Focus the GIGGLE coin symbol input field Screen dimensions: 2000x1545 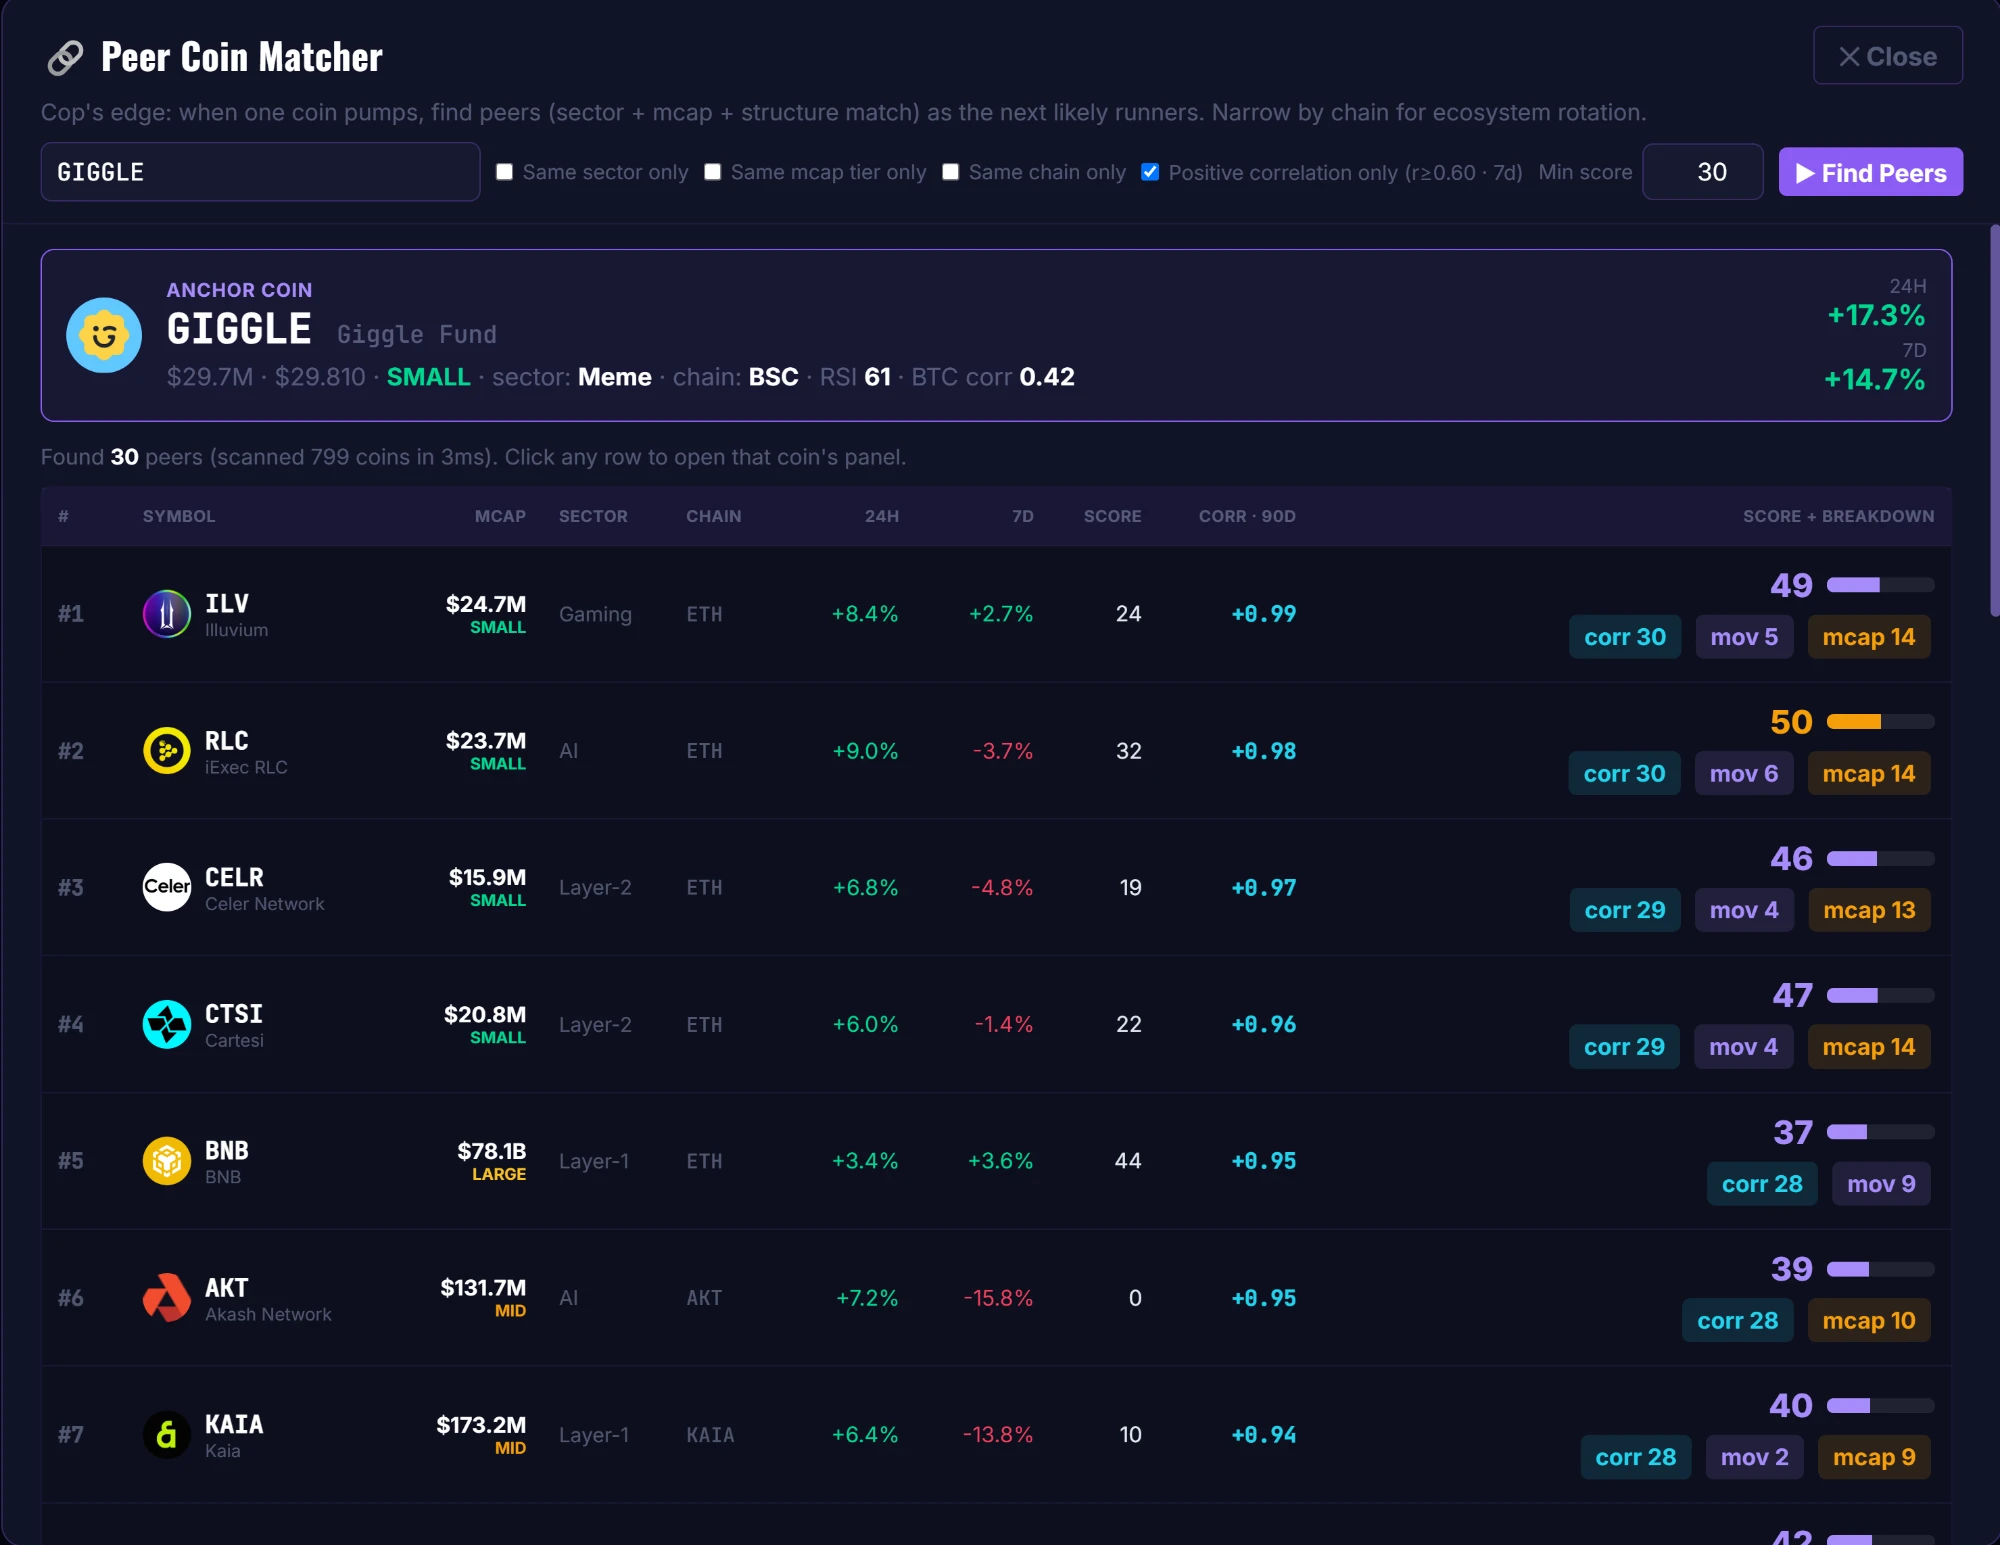pos(260,172)
